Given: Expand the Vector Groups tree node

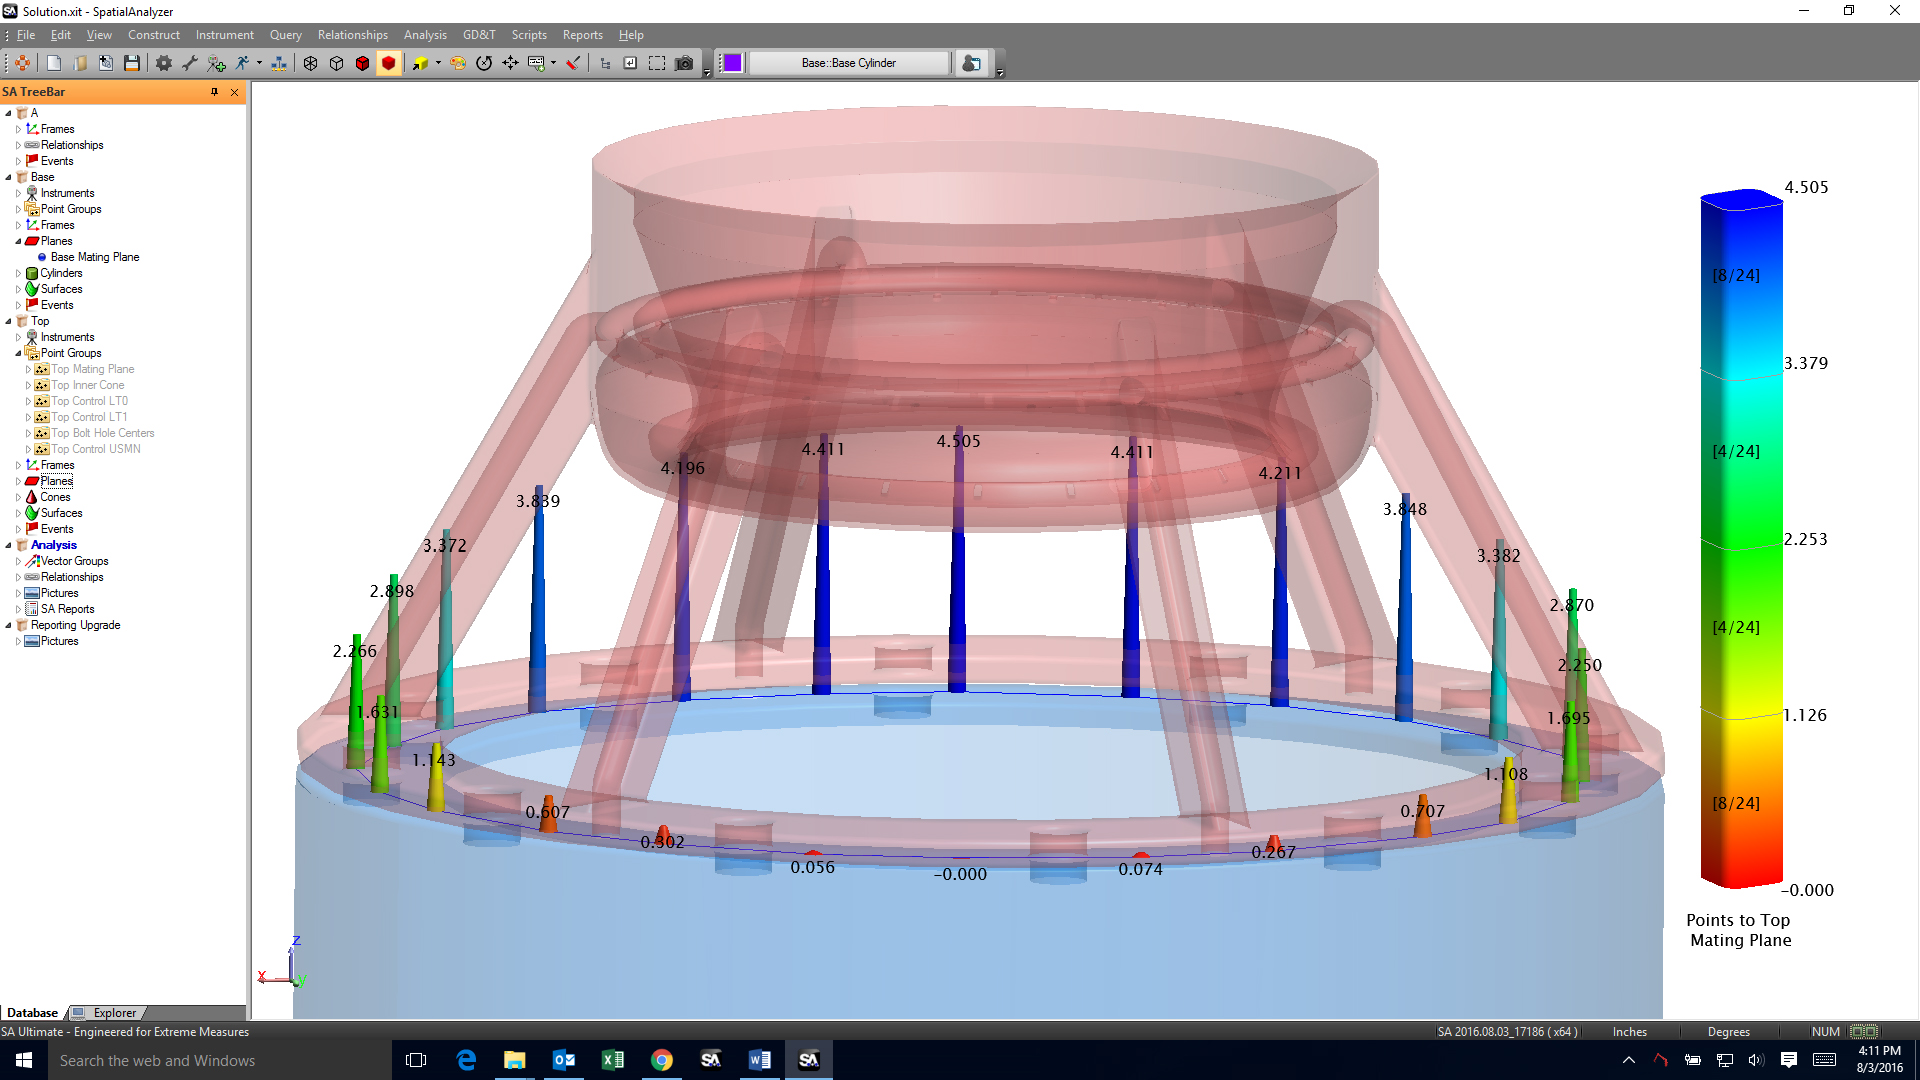Looking at the screenshot, I should pyautogui.click(x=18, y=561).
